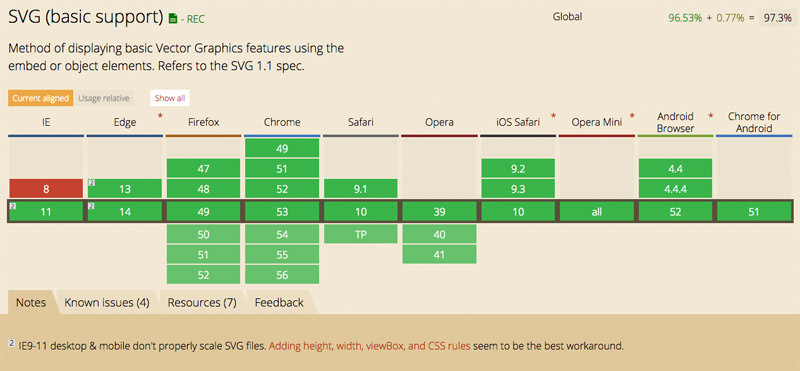The width and height of the screenshot is (800, 371).
Task: Click note marker 2 on Edge 14 cell
Action: point(91,207)
